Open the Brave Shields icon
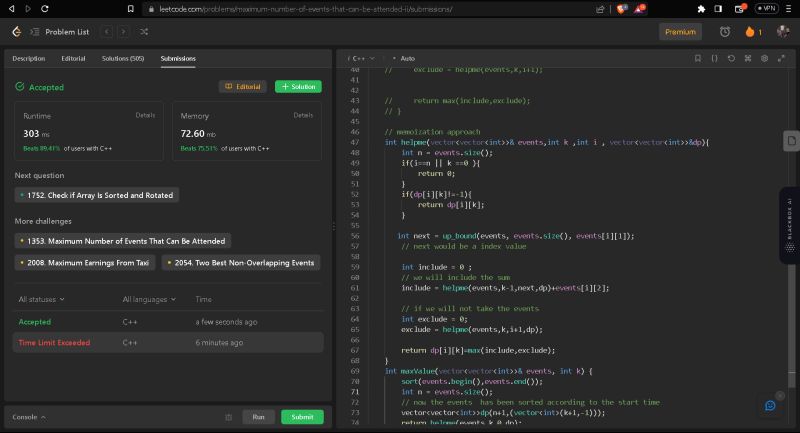The height and width of the screenshot is (433, 800). pyautogui.click(x=621, y=9)
